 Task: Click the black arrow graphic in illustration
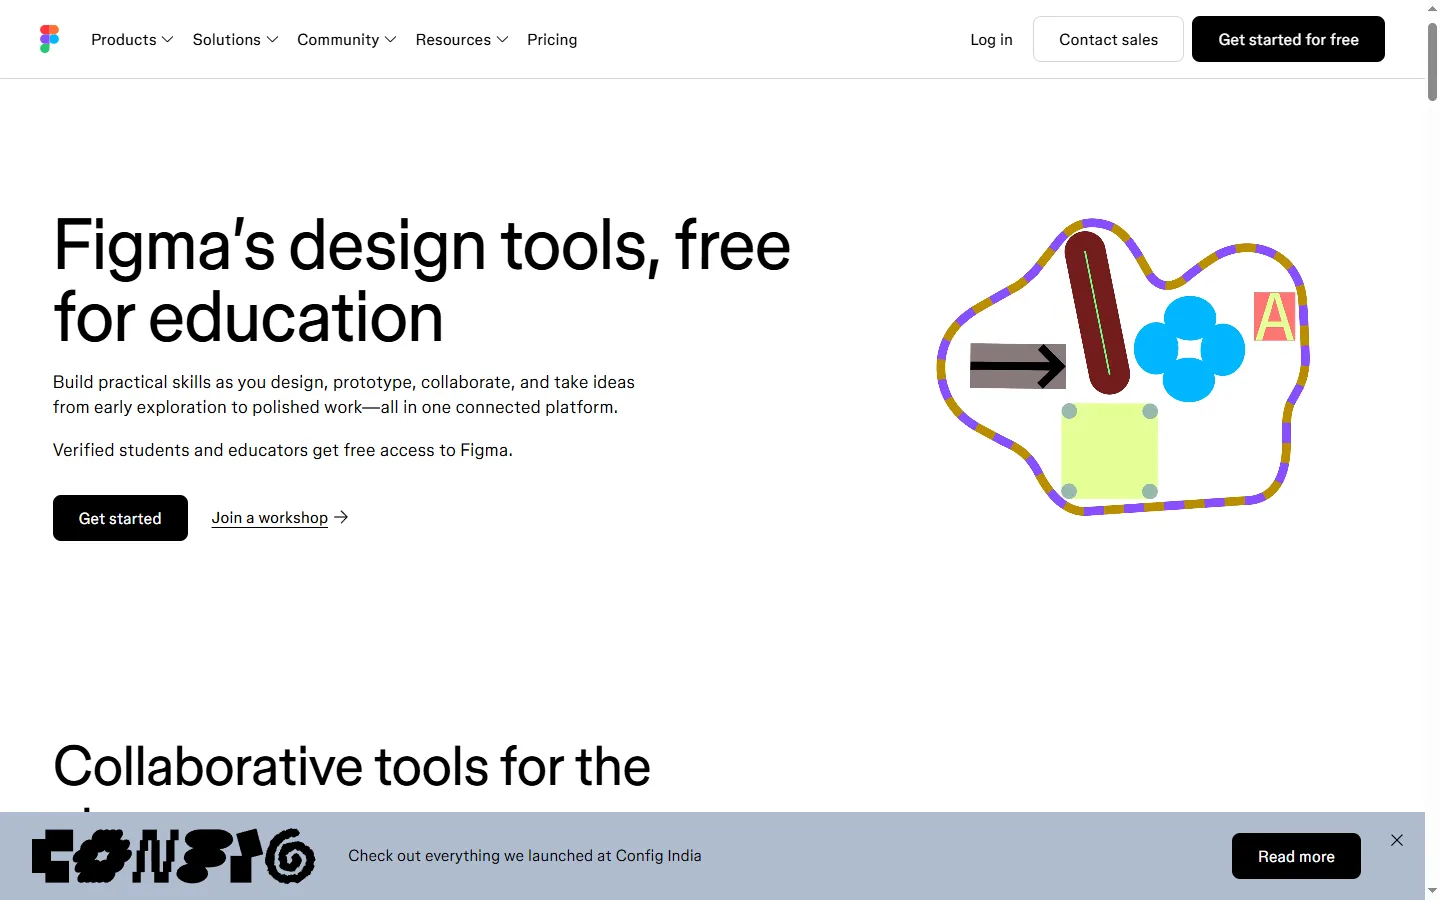1018,366
